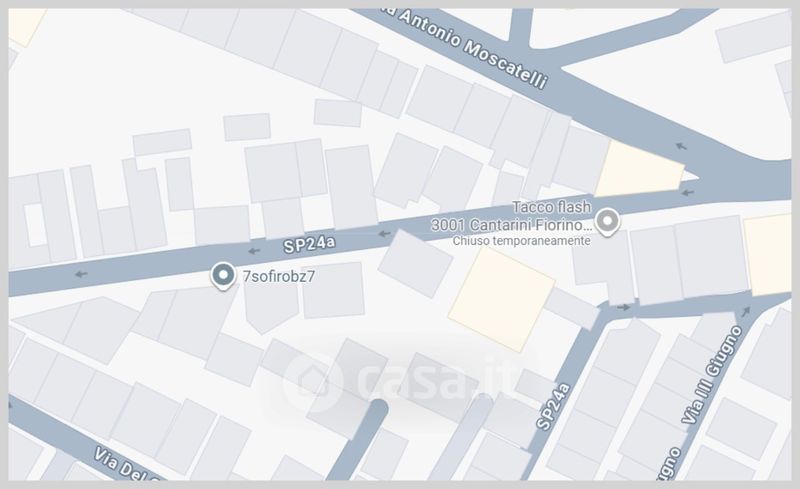The width and height of the screenshot is (800, 489).
Task: Click the direction arrow on Via Antonio Moscatelli
Action: [x=682, y=146]
